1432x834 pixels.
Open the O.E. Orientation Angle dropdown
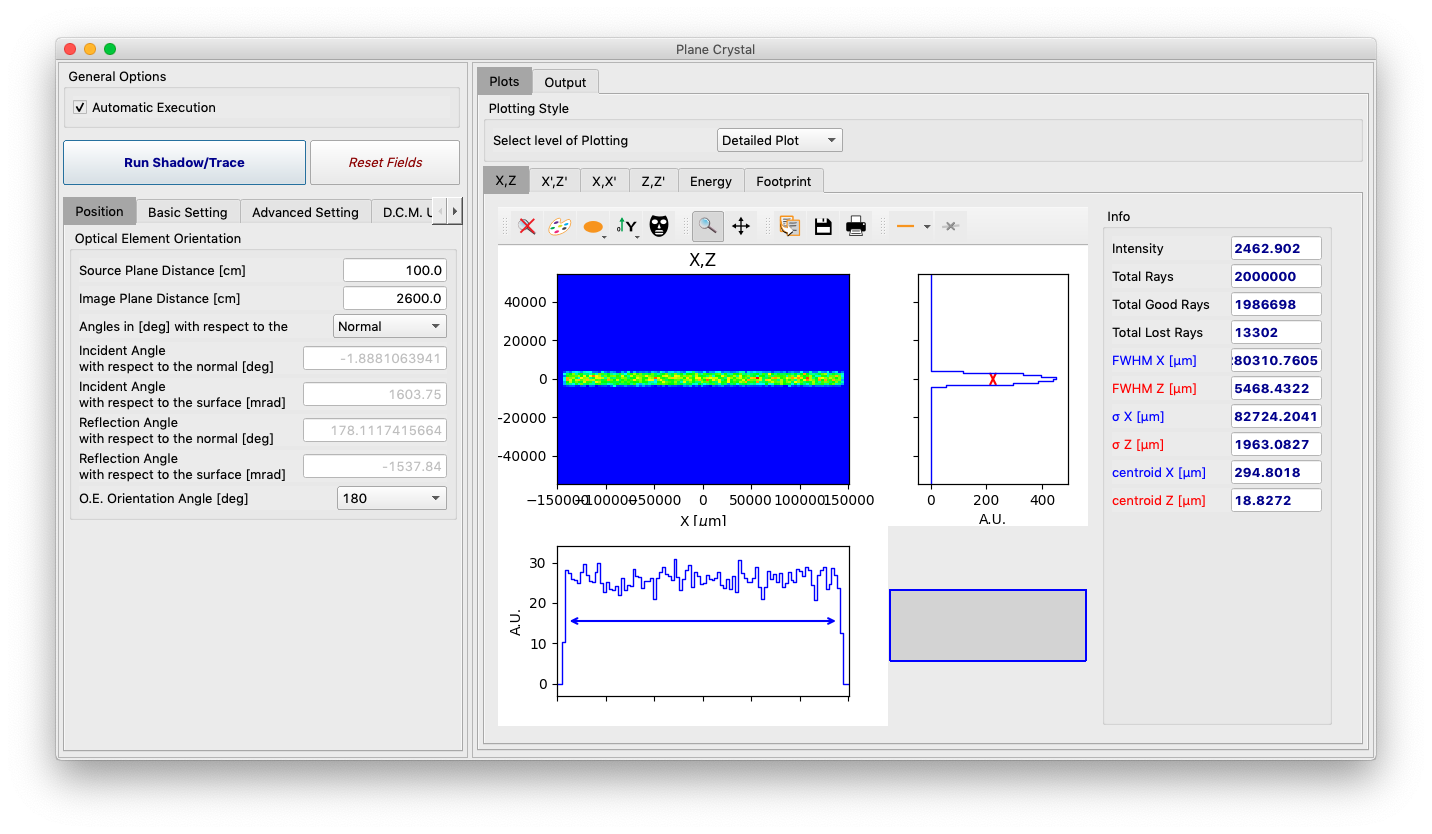click(x=391, y=497)
